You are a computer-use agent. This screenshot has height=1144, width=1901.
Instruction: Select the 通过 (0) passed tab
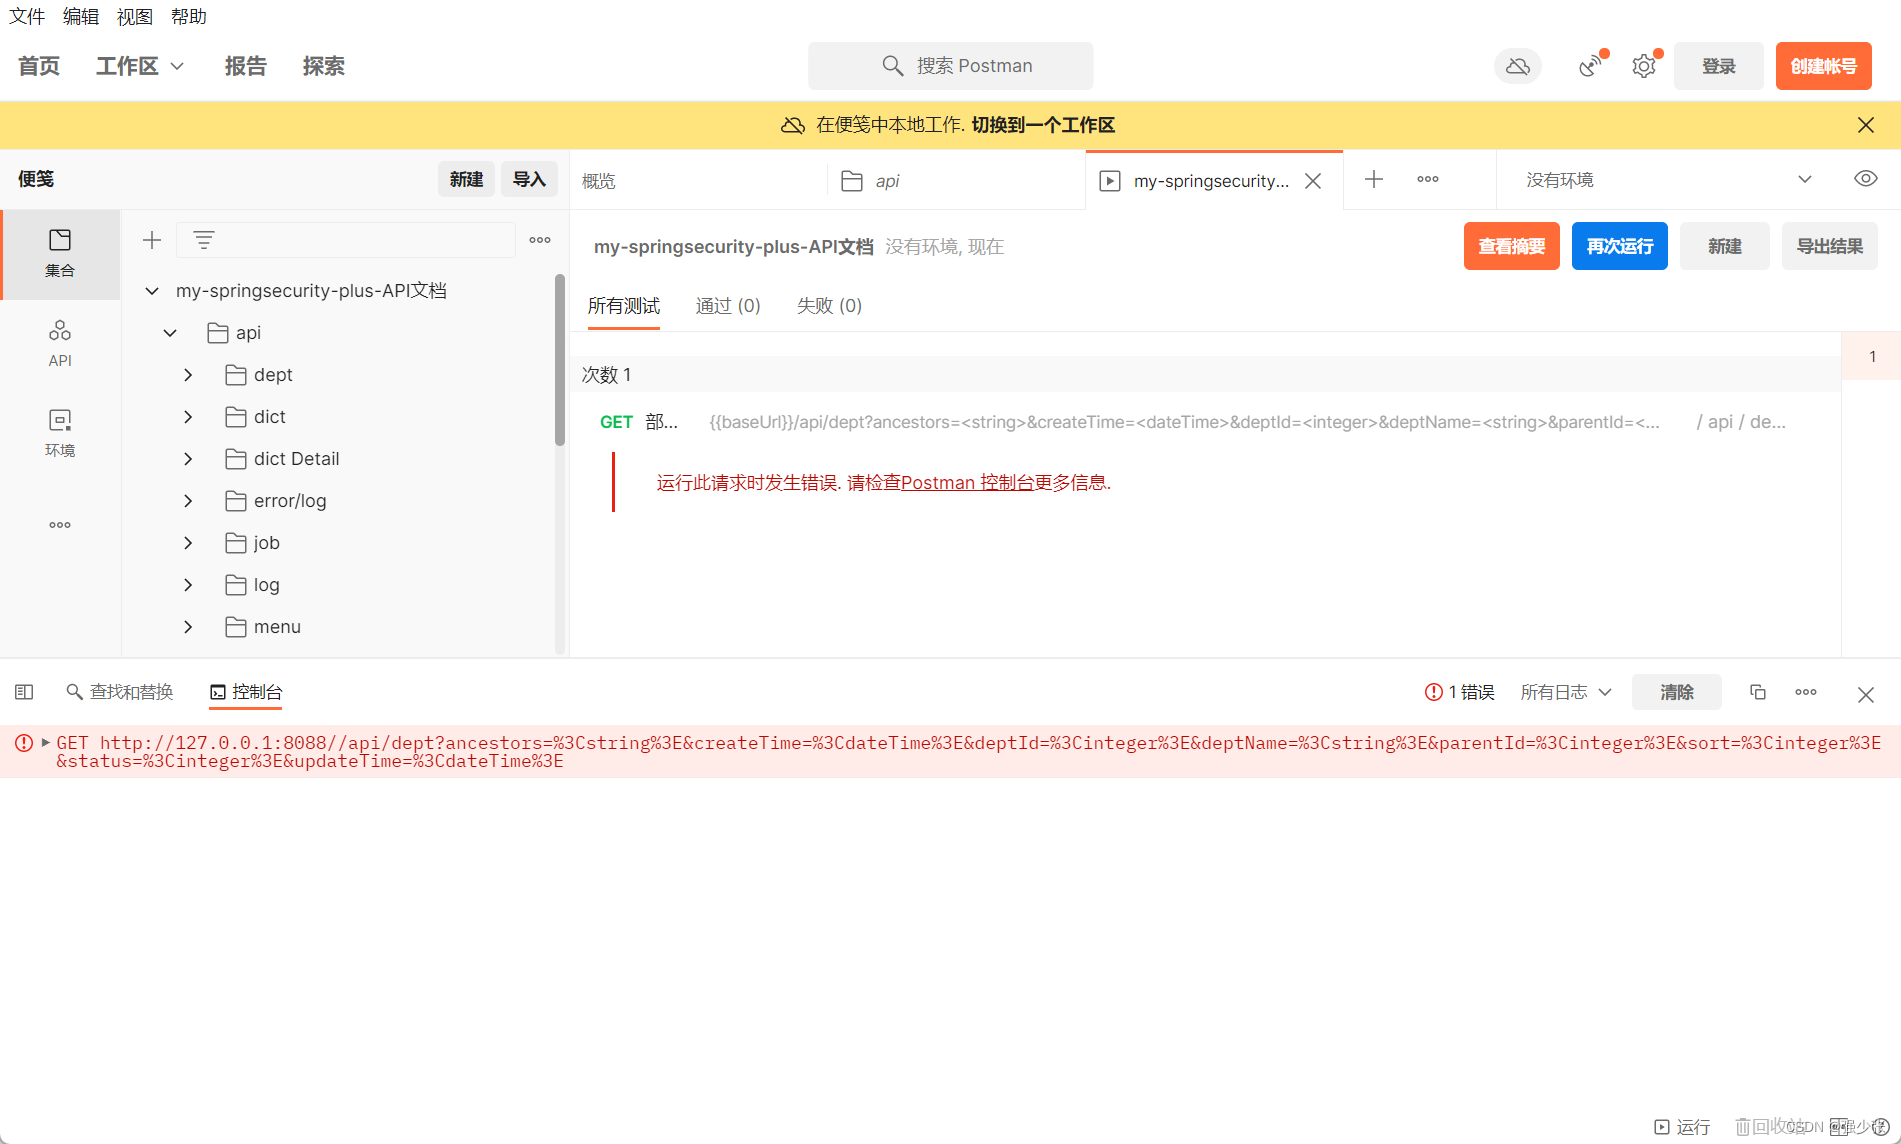pyautogui.click(x=728, y=306)
